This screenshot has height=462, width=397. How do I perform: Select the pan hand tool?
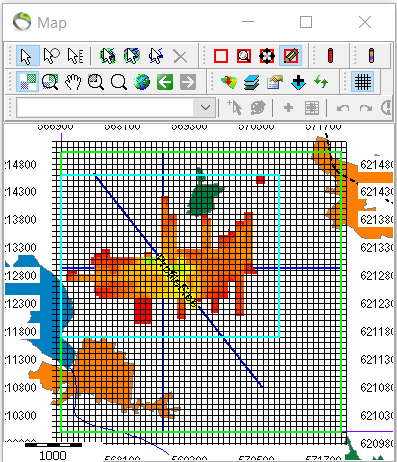[73, 82]
